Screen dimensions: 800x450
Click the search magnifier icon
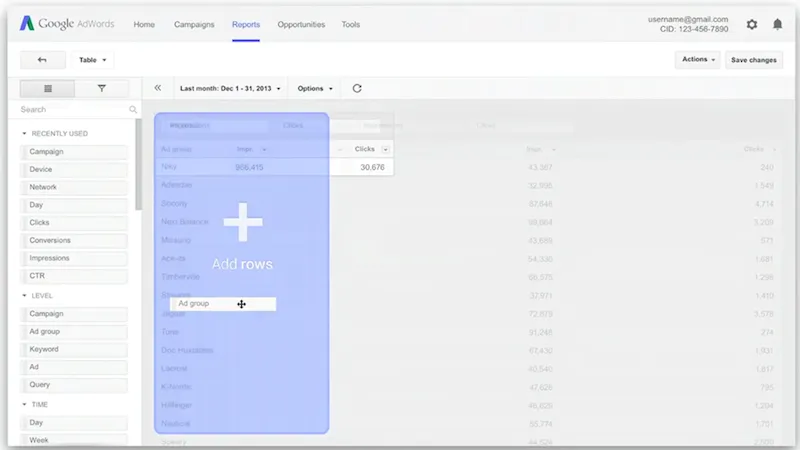pyautogui.click(x=133, y=110)
